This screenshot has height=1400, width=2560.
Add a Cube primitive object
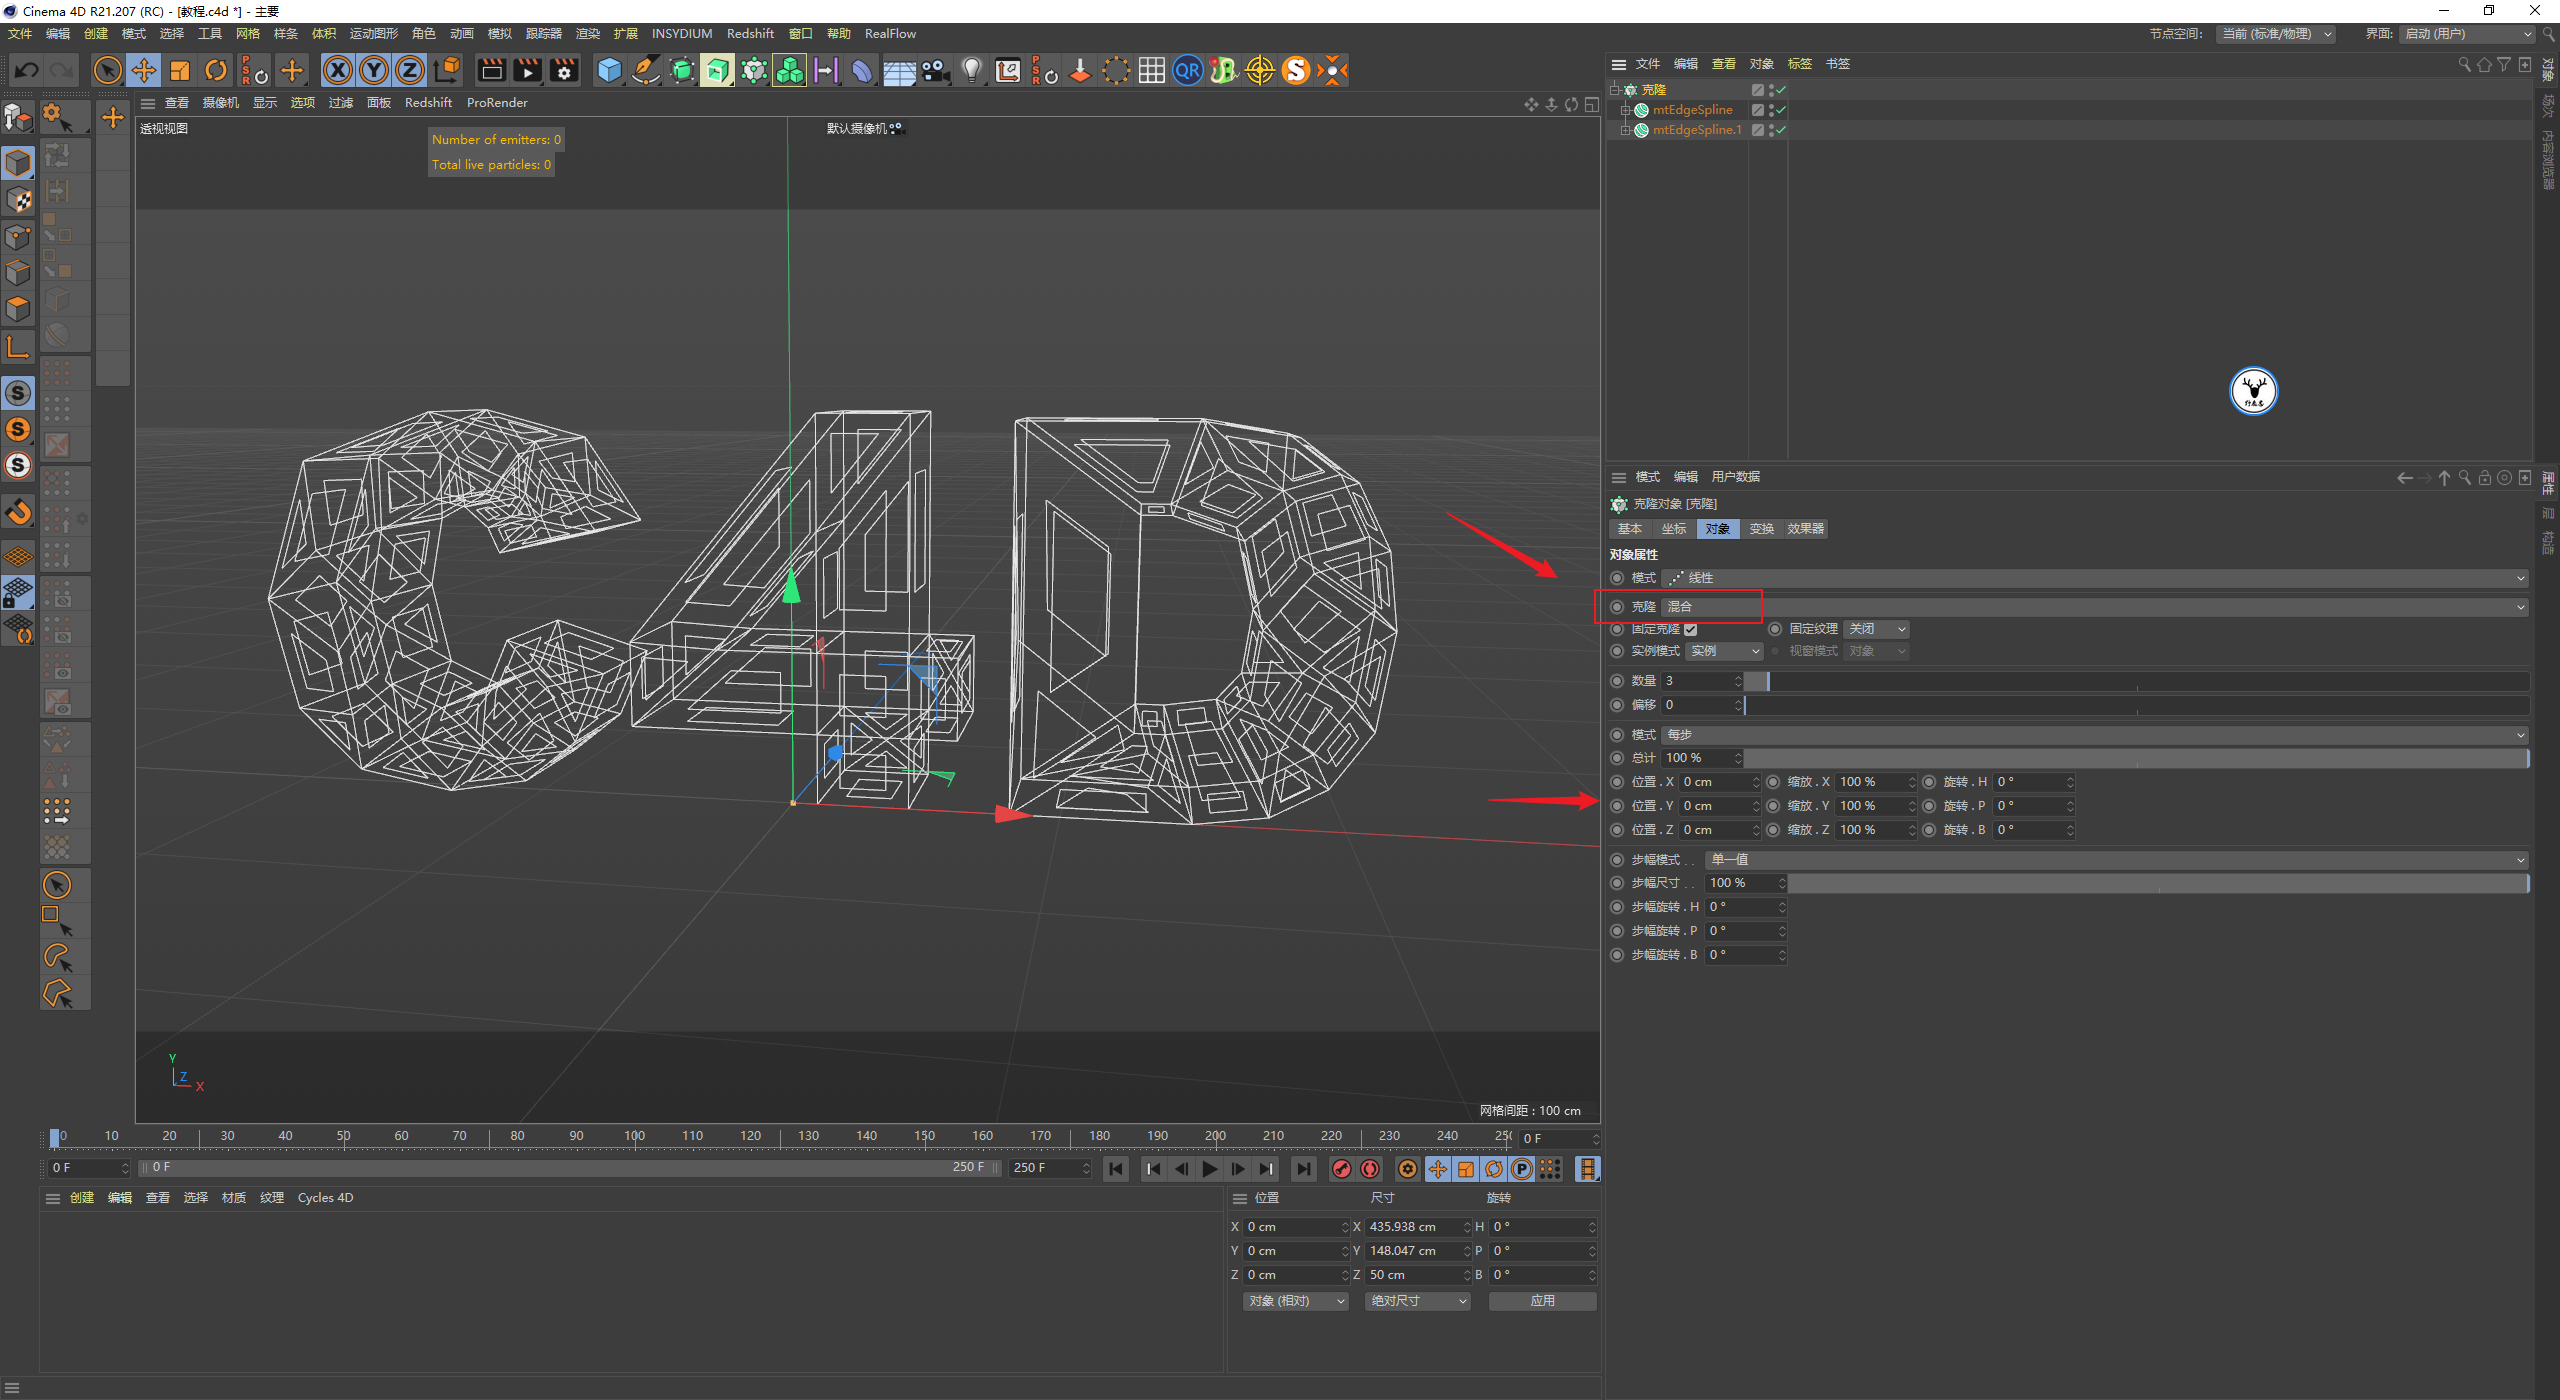pyautogui.click(x=609, y=70)
